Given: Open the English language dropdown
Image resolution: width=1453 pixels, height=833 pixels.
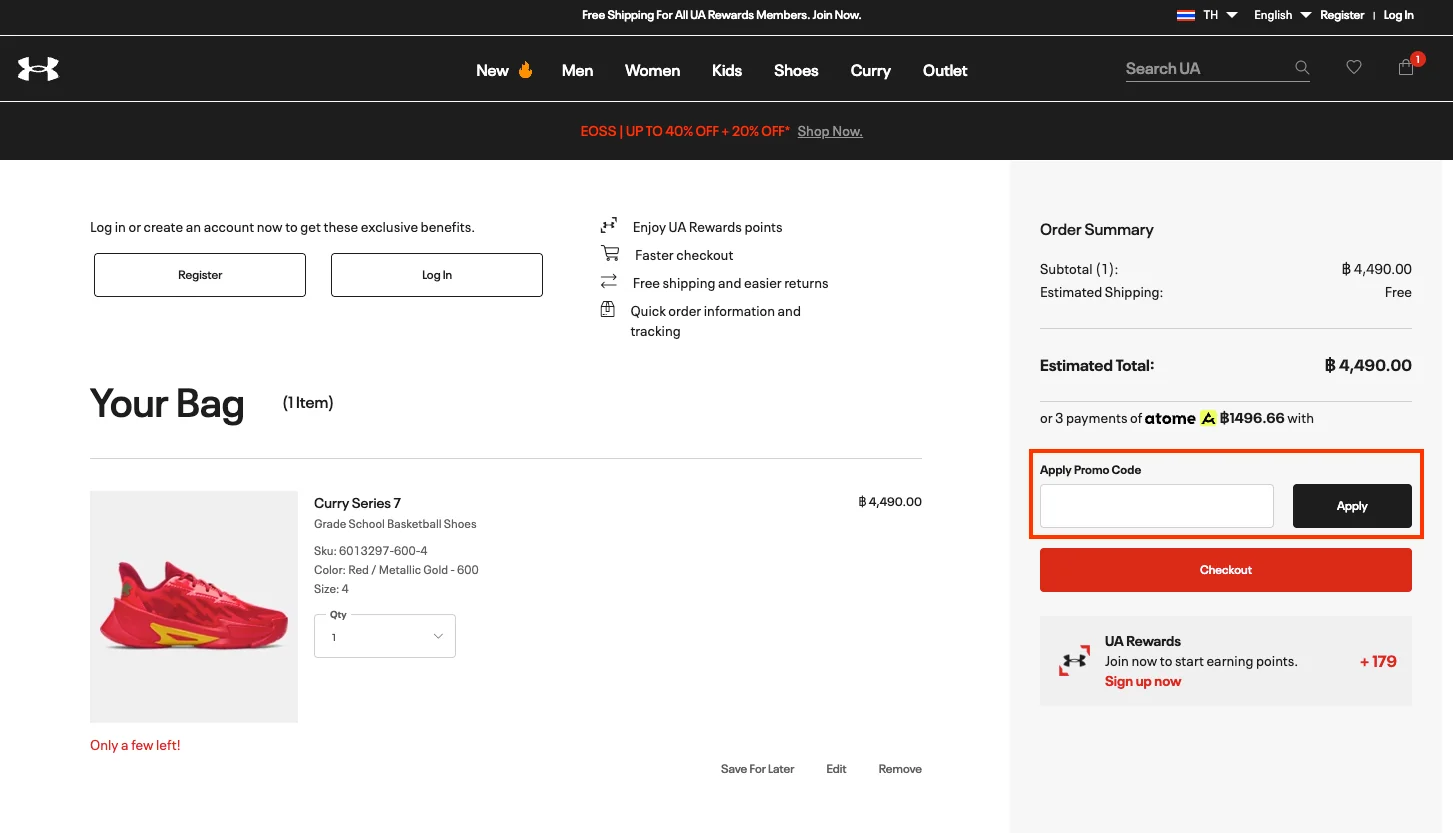Looking at the screenshot, I should (1282, 15).
